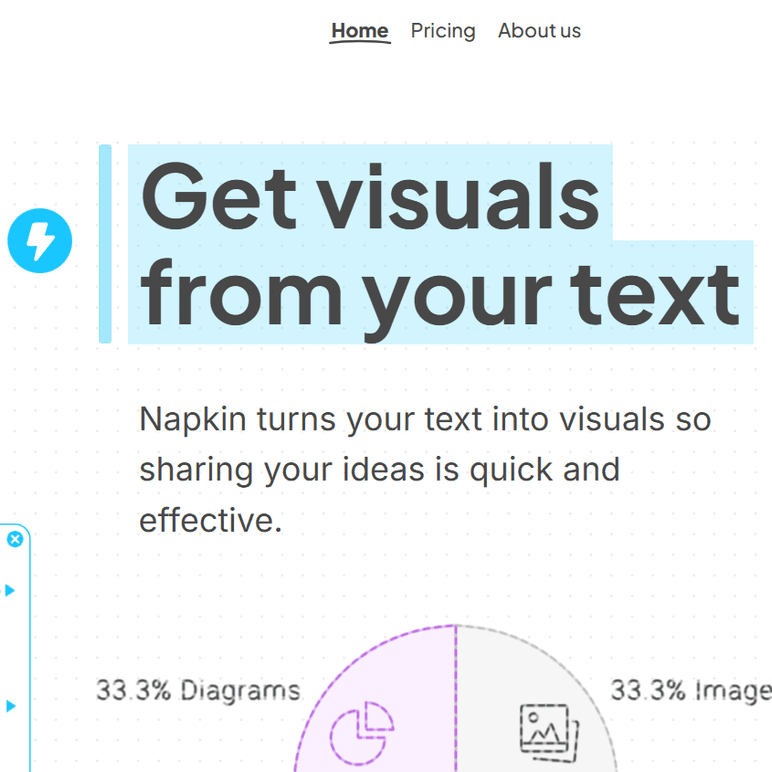The width and height of the screenshot is (772, 772).
Task: Open the Pricing page
Action: 443,31
